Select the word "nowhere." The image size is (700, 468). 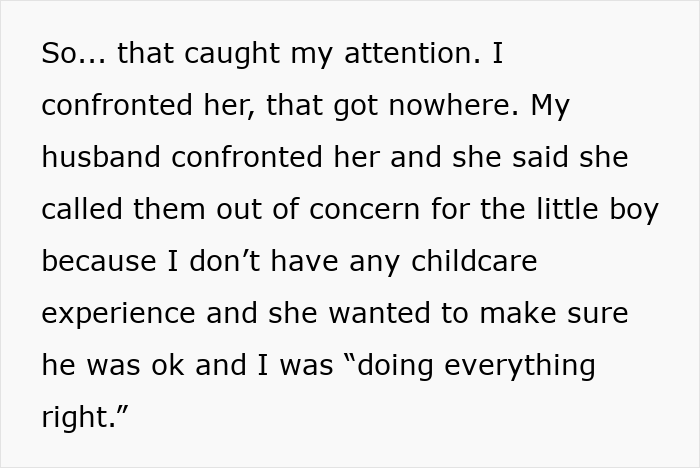tap(454, 105)
